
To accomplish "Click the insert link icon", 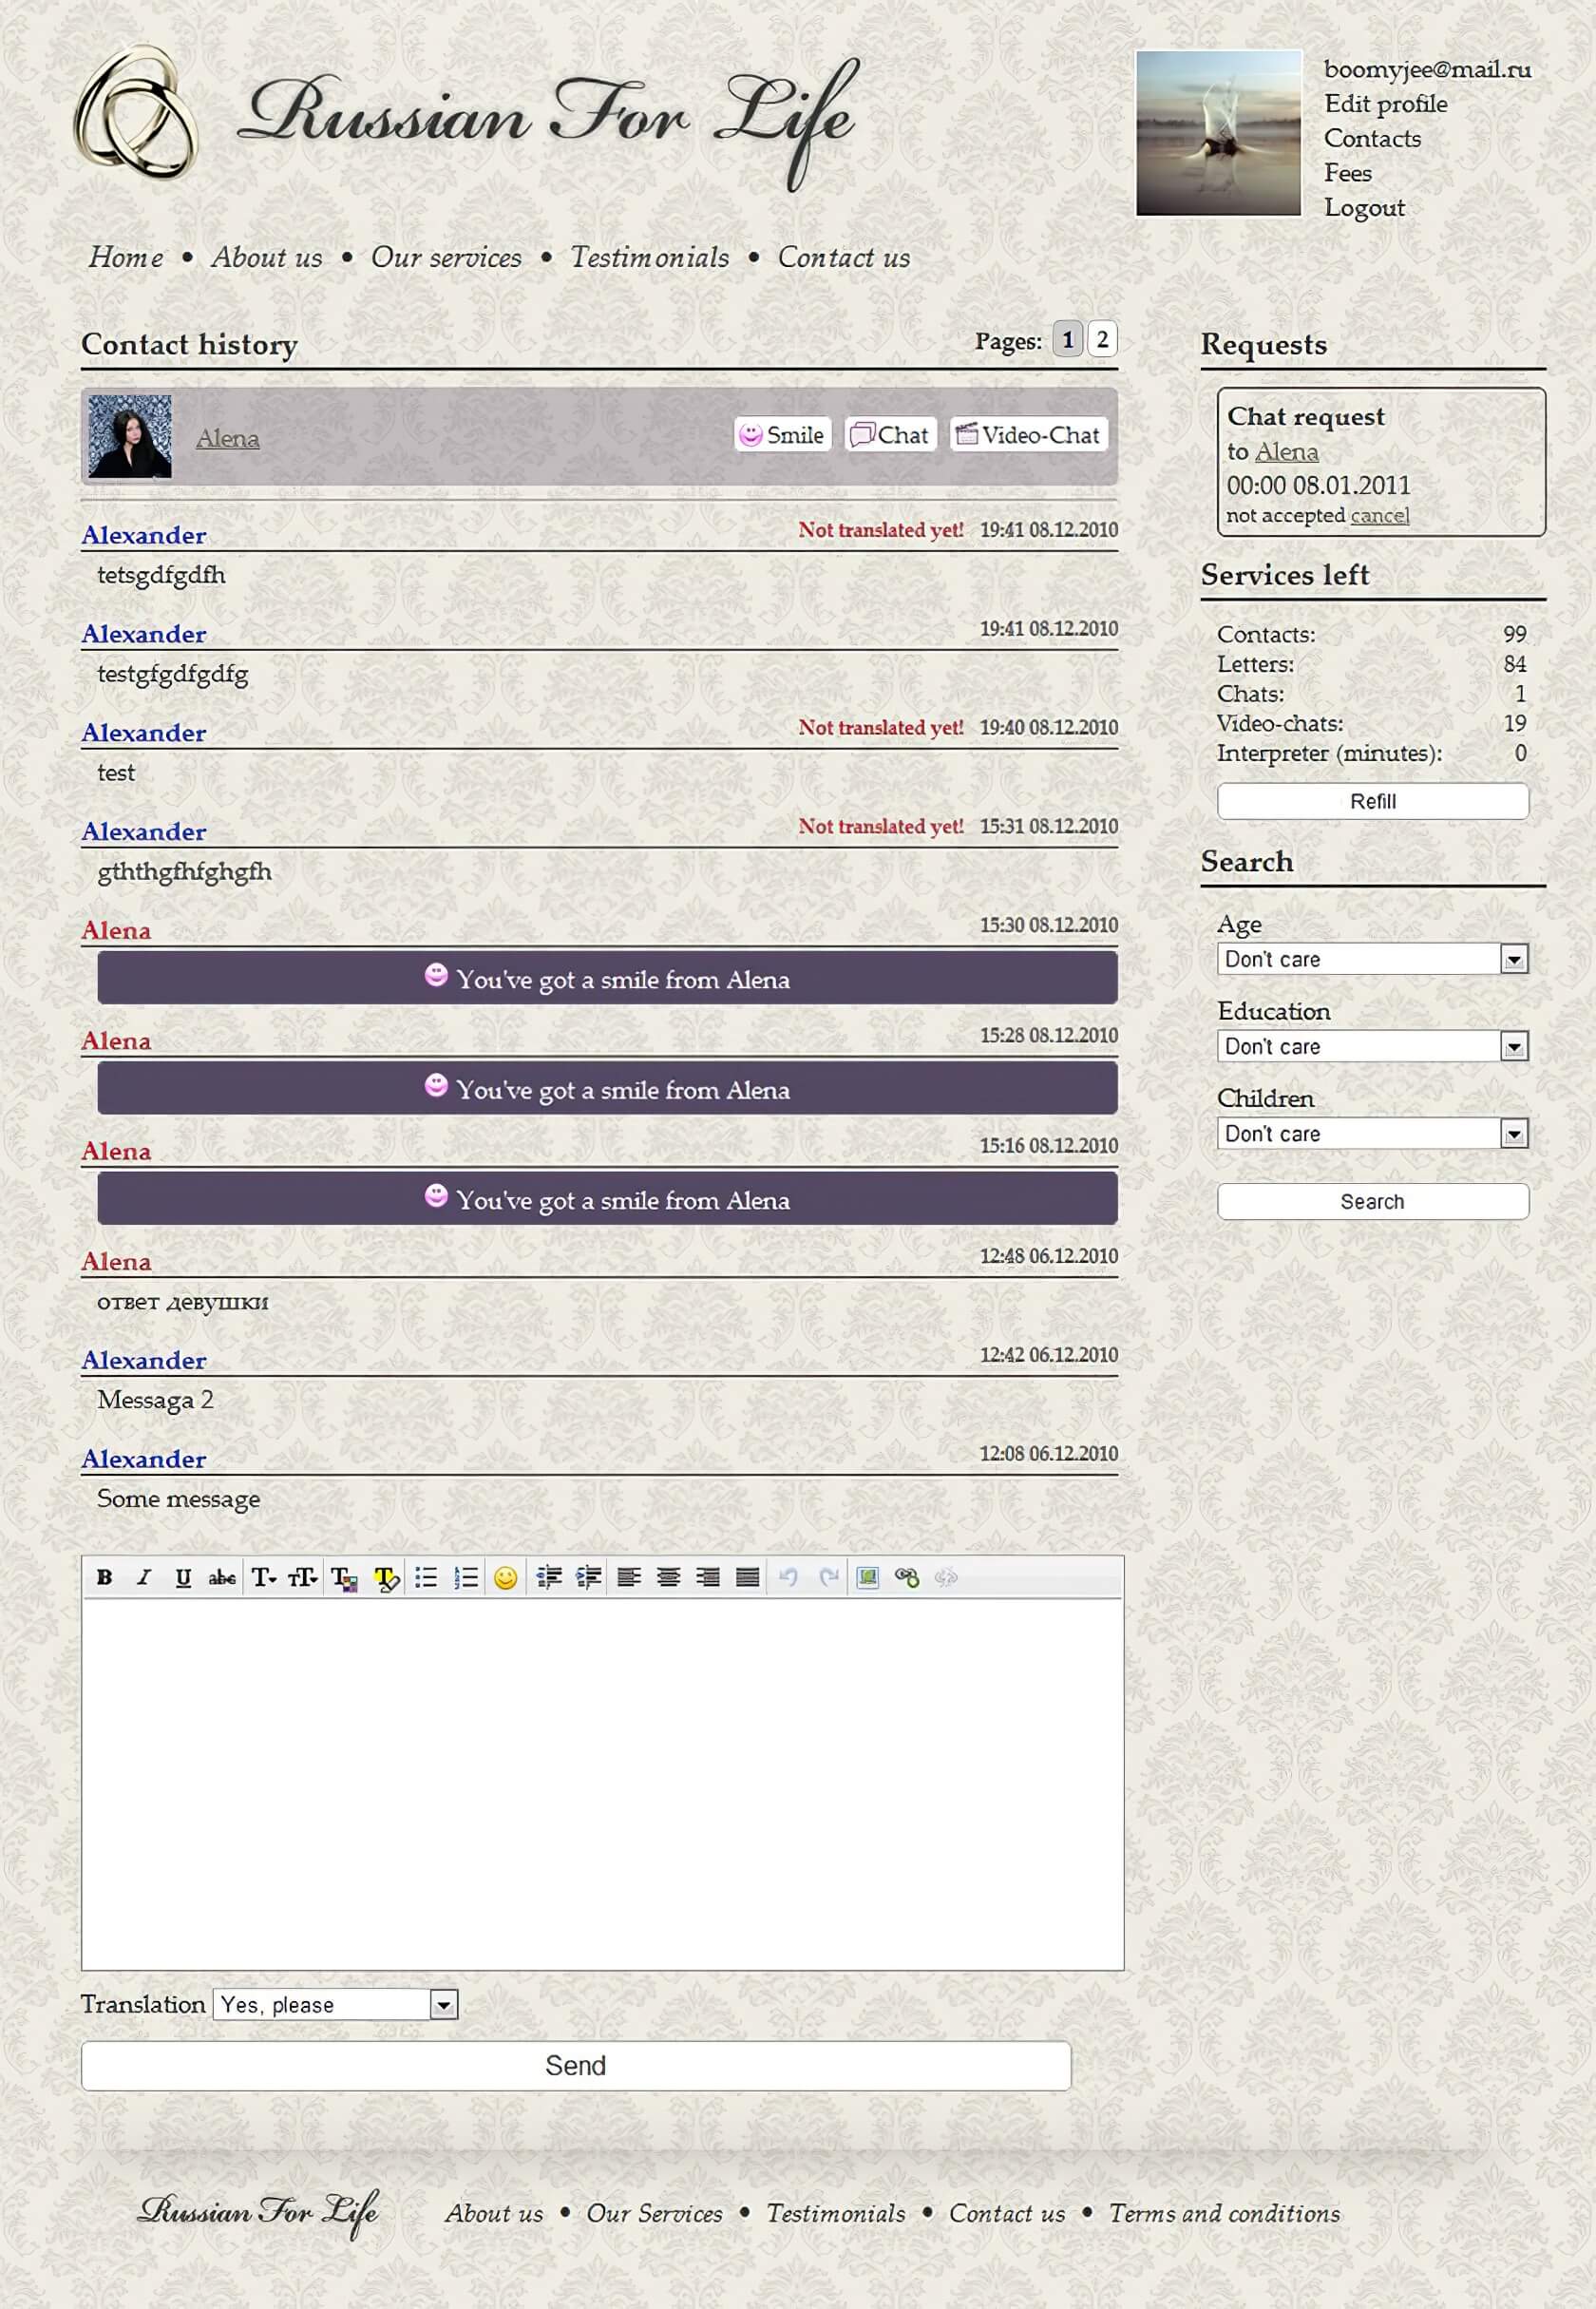I will pos(907,1577).
